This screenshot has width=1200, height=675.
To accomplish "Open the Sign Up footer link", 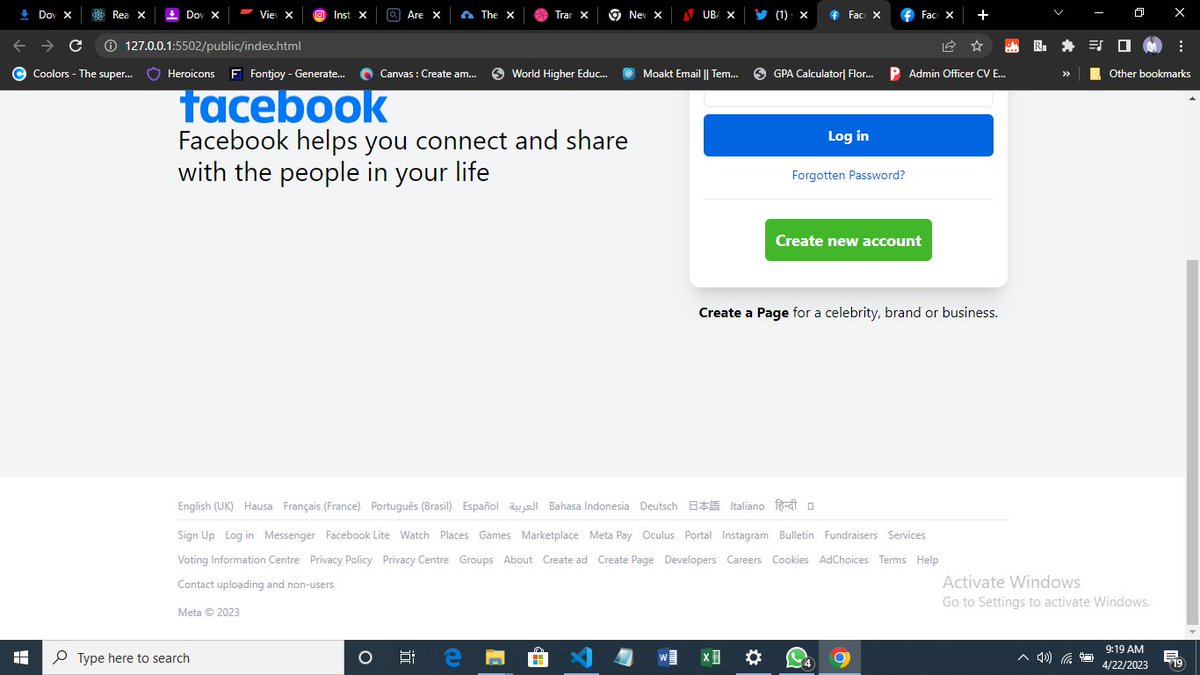I will point(196,535).
